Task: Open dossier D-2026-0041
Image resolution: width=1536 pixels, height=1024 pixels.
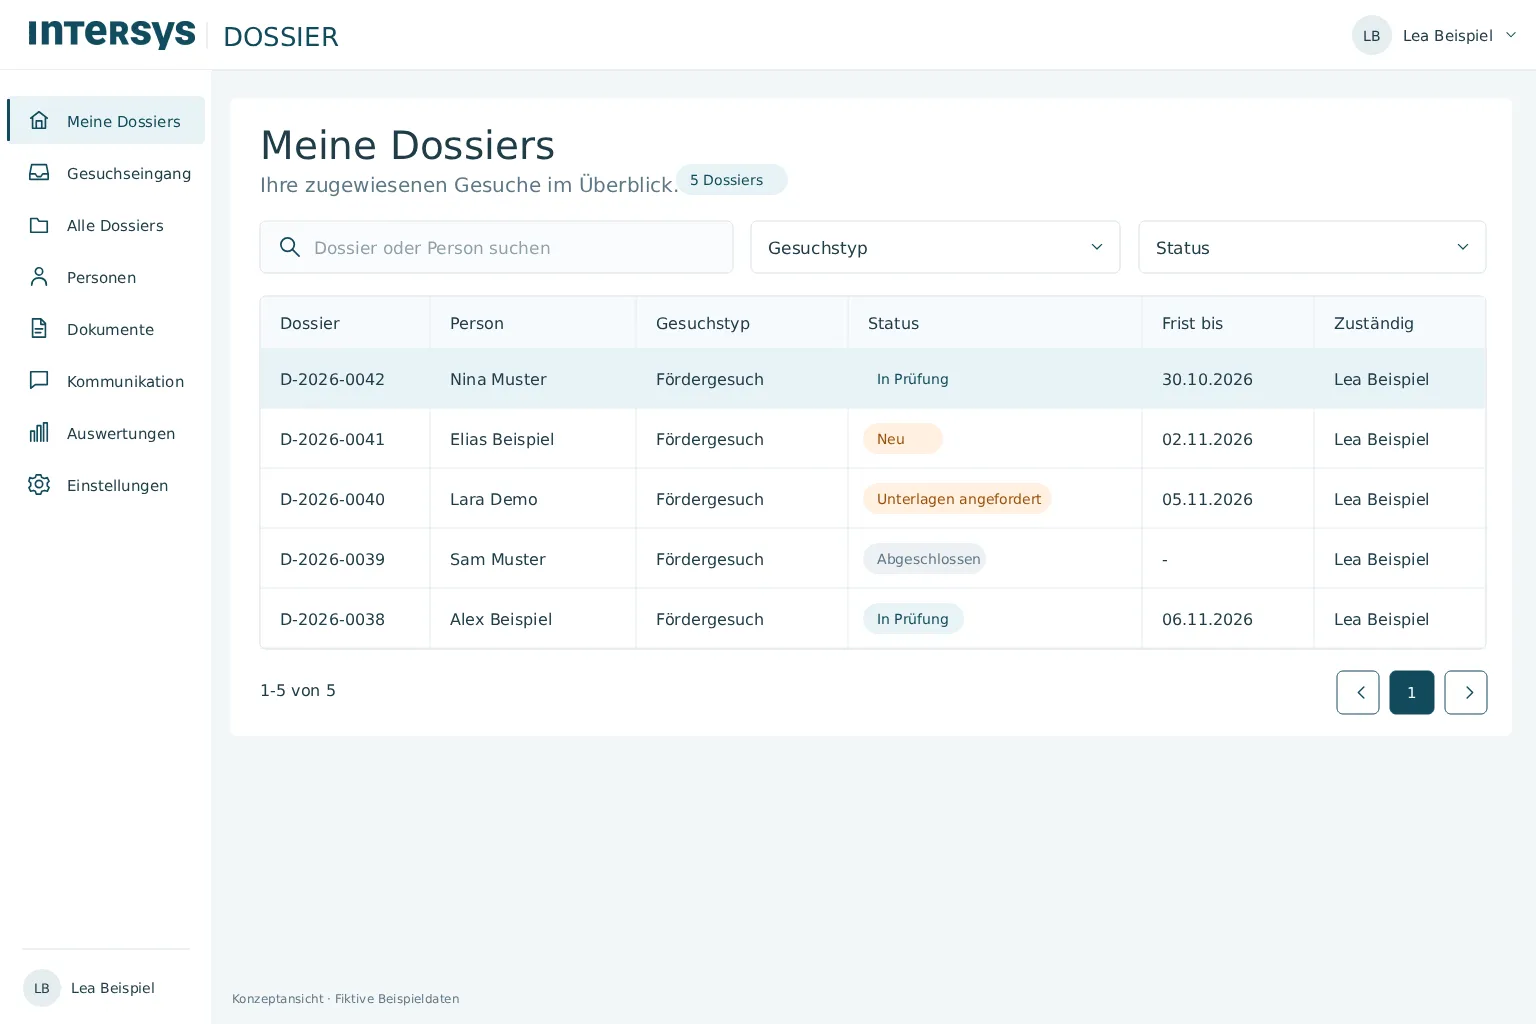Action: 332,439
